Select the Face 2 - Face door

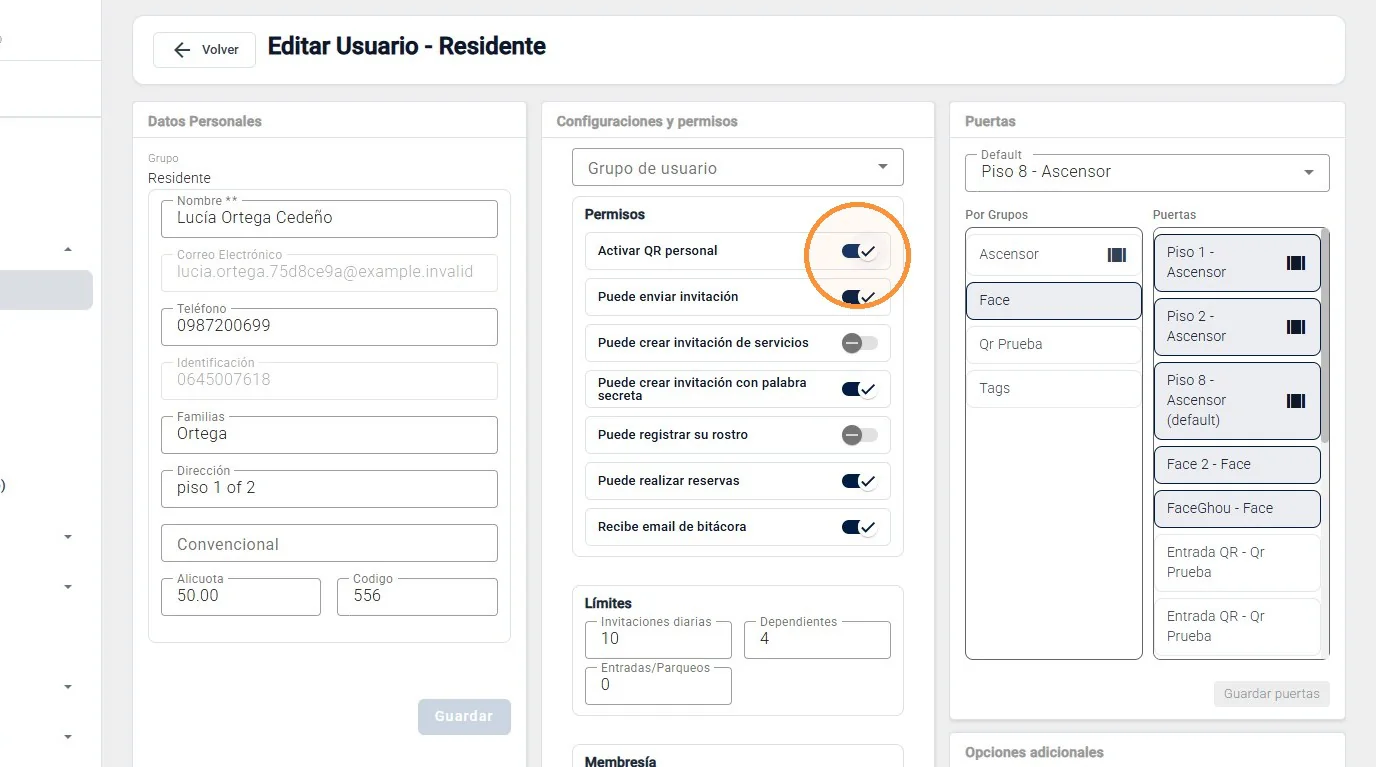click(x=1237, y=464)
